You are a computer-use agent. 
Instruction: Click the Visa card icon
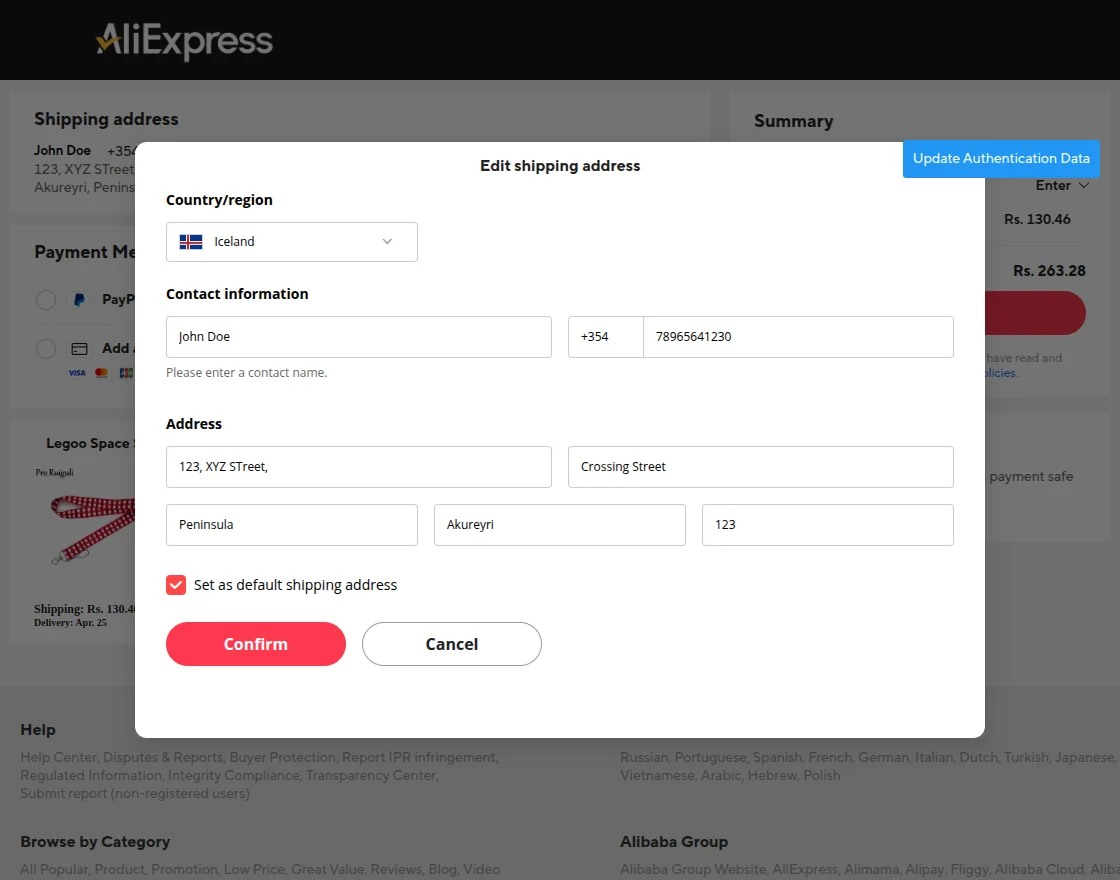point(77,373)
